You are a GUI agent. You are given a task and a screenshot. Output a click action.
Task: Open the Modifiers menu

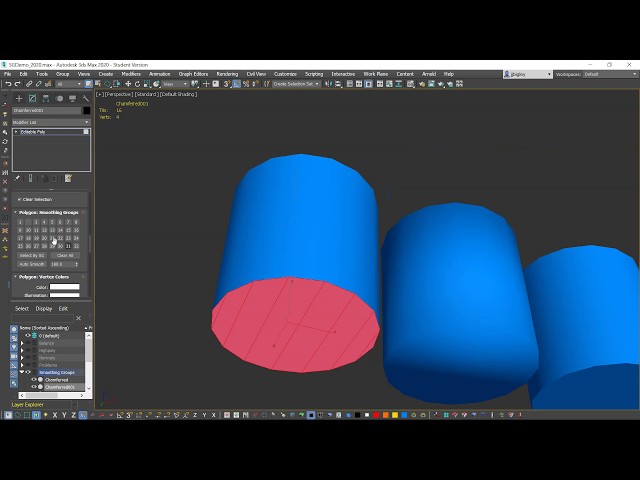click(x=131, y=74)
